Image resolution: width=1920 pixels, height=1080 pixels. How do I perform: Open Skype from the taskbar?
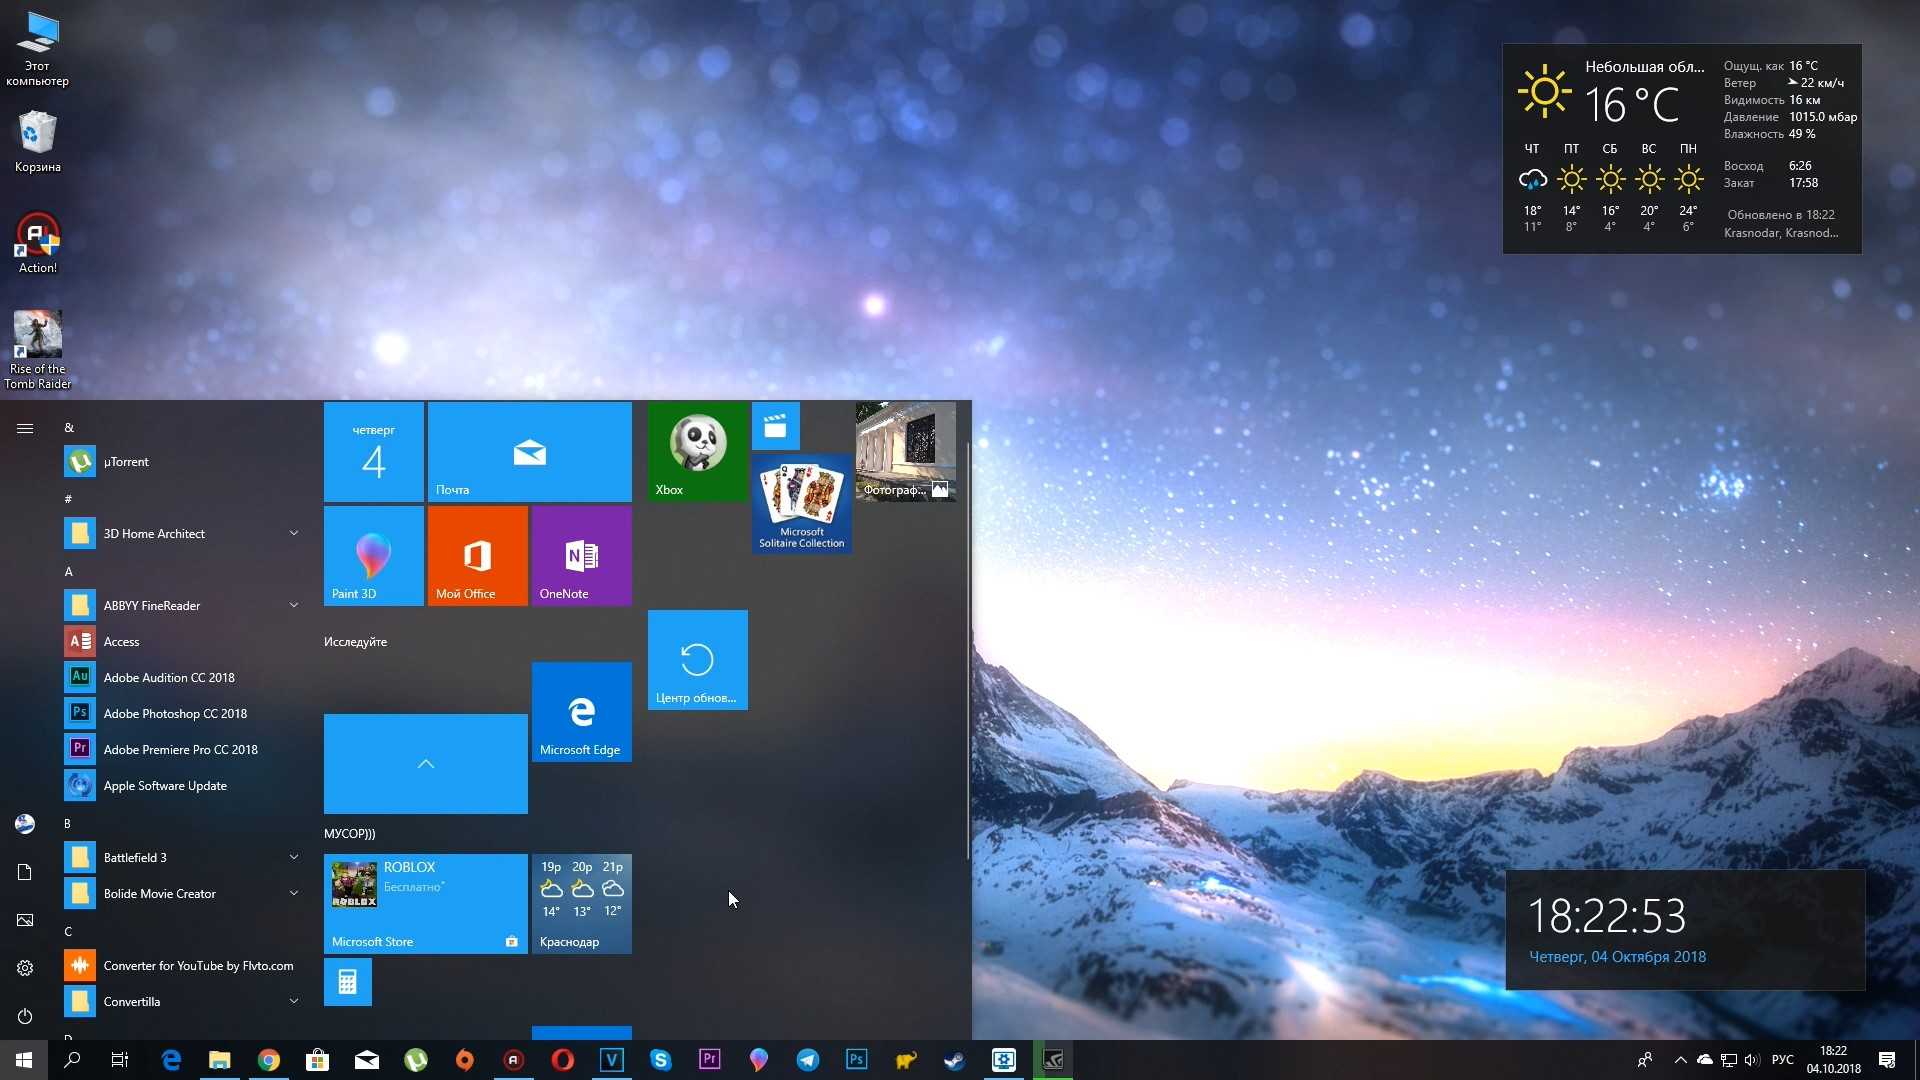(660, 1060)
